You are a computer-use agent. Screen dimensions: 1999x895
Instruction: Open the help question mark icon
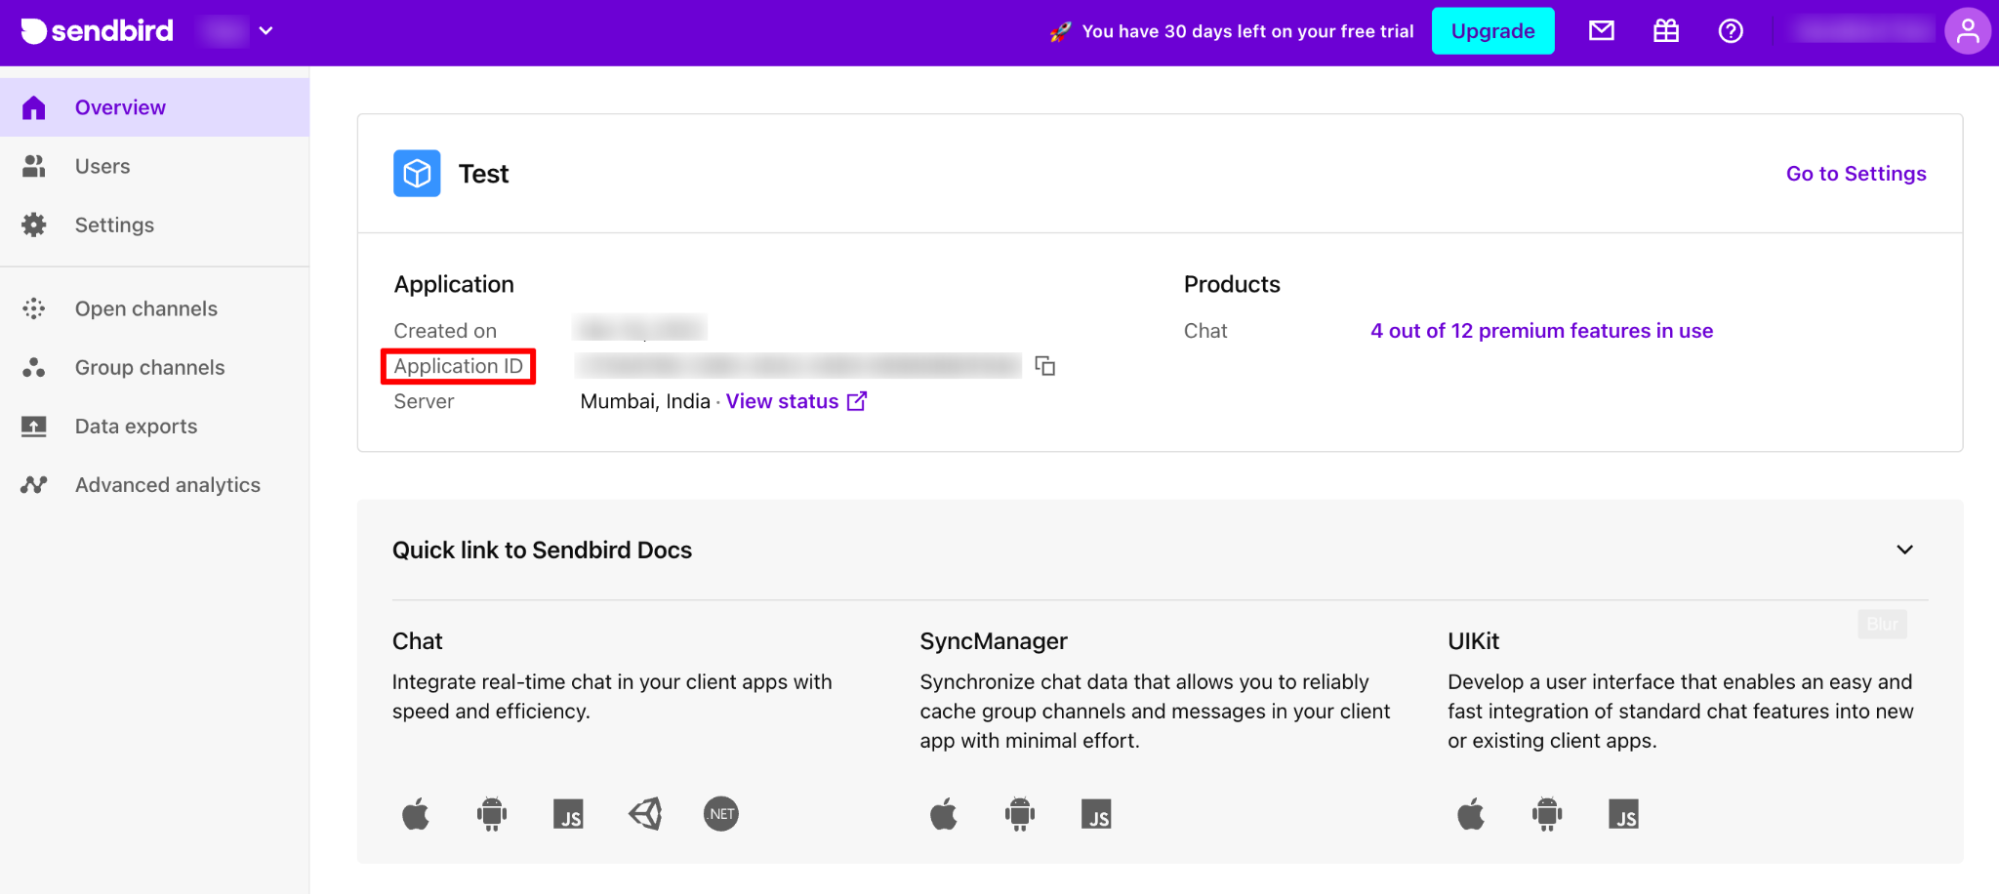click(1731, 31)
